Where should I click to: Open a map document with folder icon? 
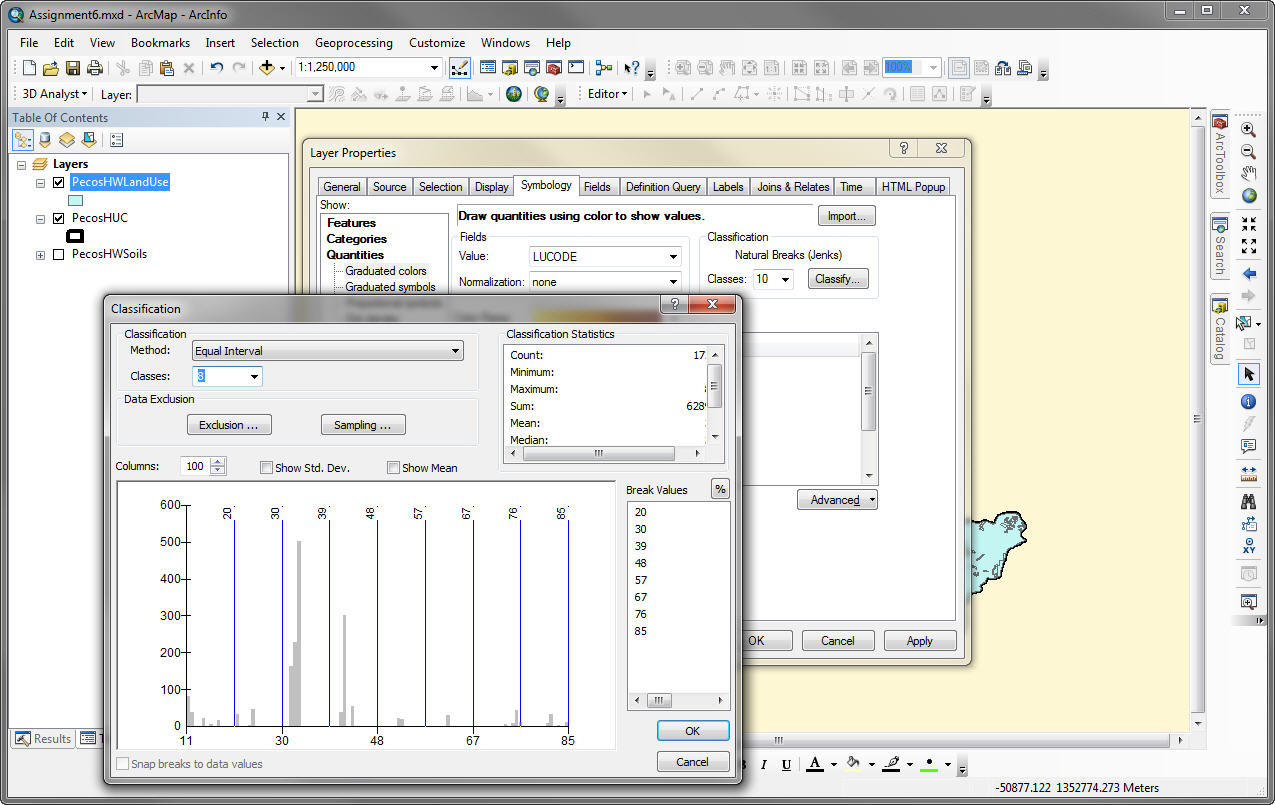(51, 68)
